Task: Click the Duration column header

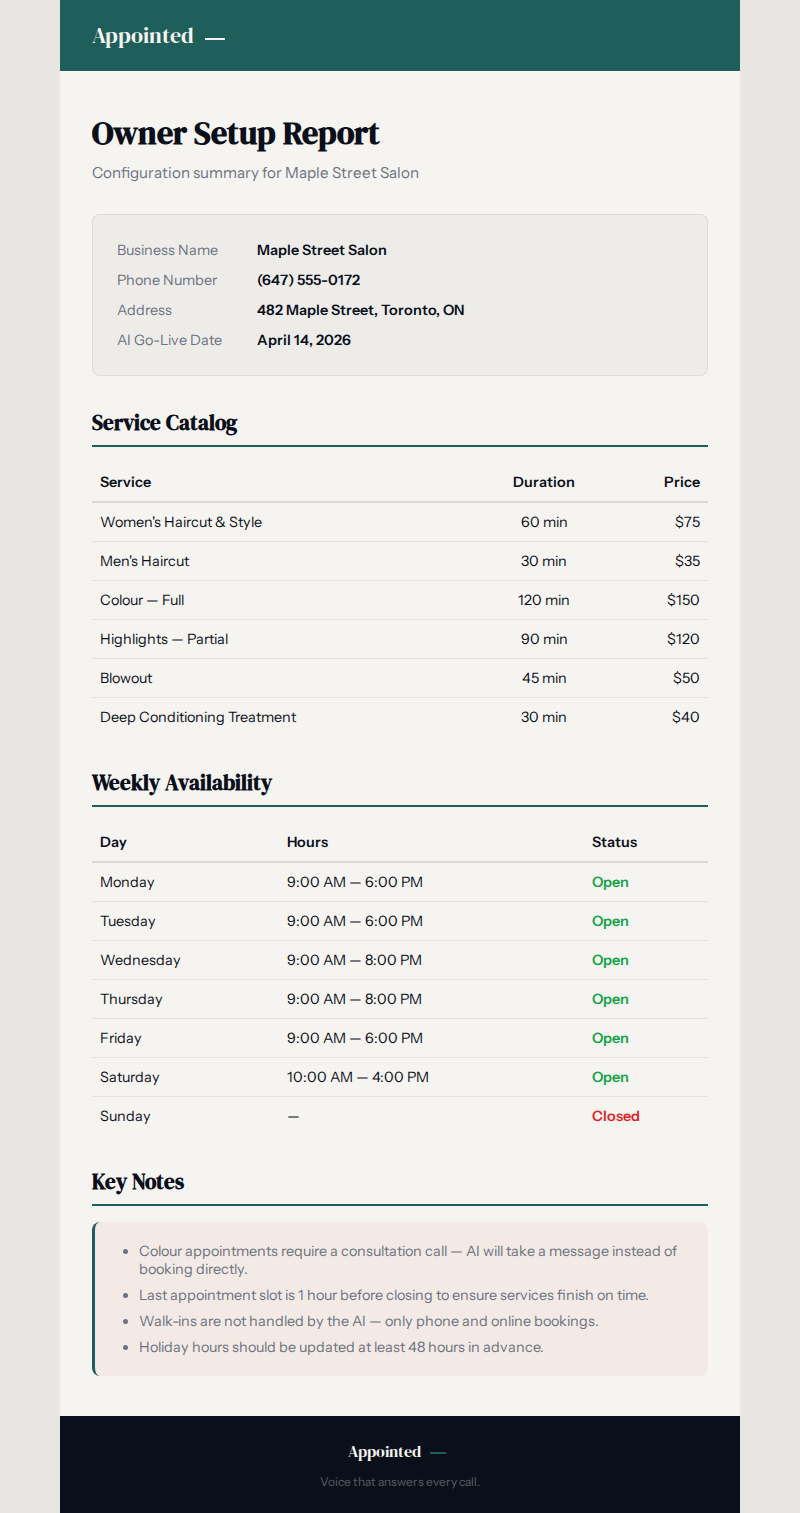Action: pos(544,482)
